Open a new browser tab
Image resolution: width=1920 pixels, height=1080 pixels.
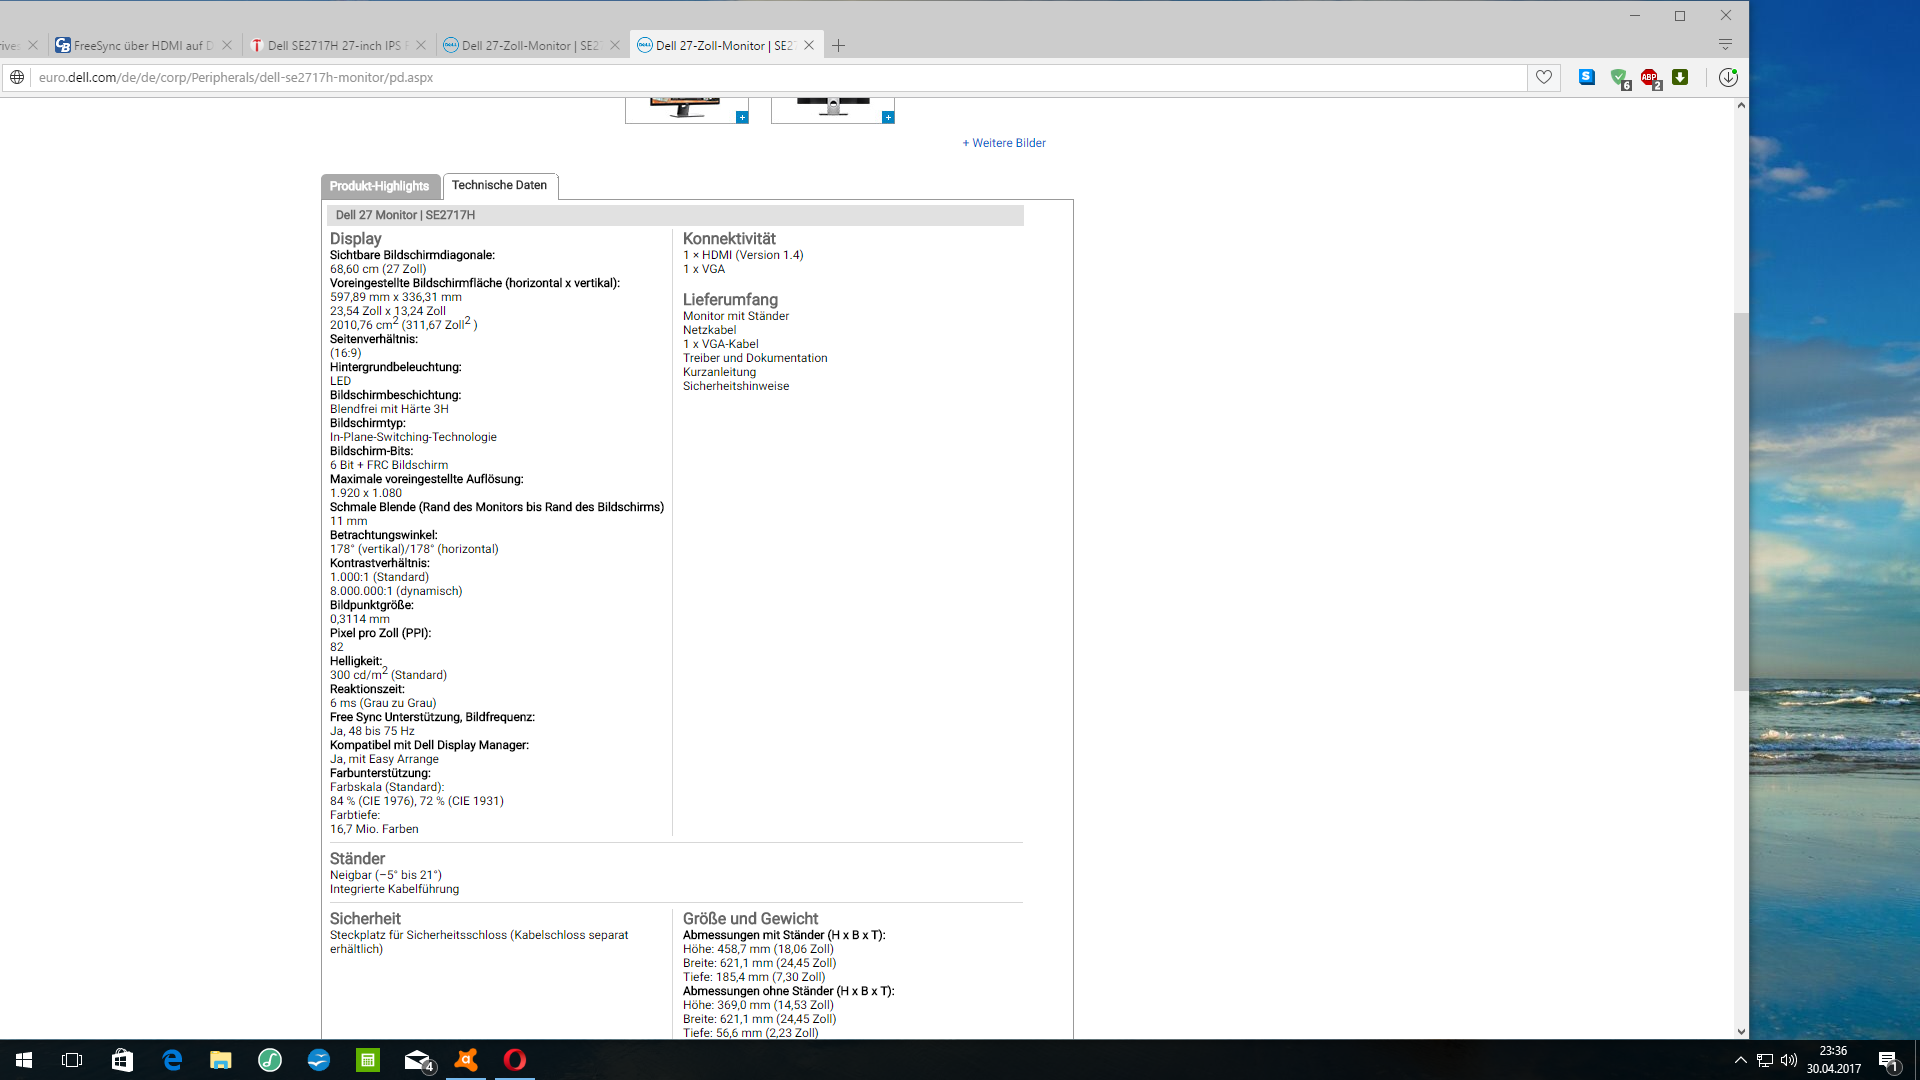tap(838, 45)
